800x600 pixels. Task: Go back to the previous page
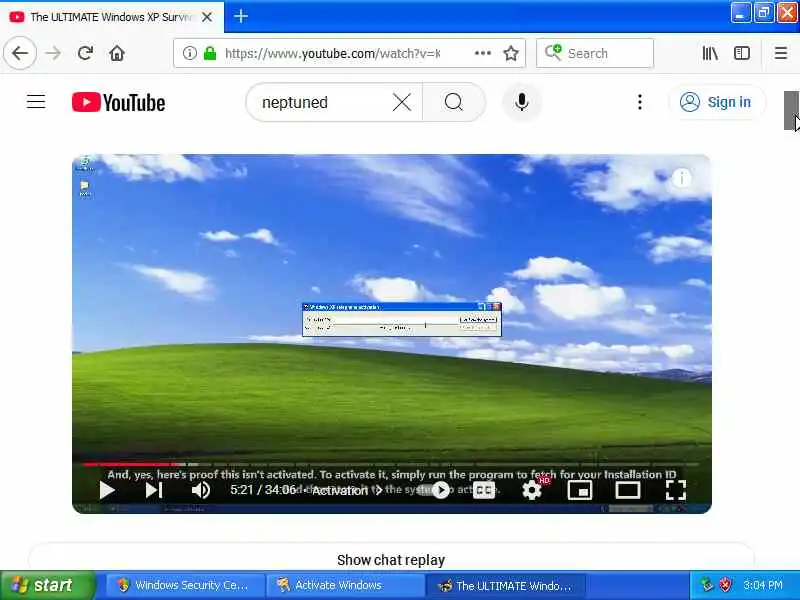point(20,53)
